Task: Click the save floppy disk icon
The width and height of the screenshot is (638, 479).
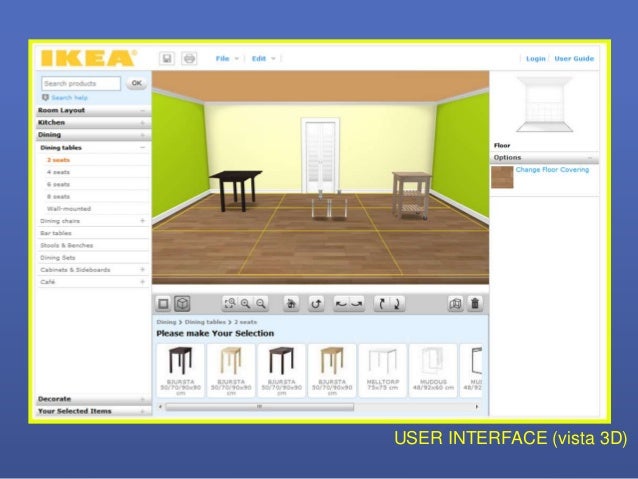Action: point(167,59)
